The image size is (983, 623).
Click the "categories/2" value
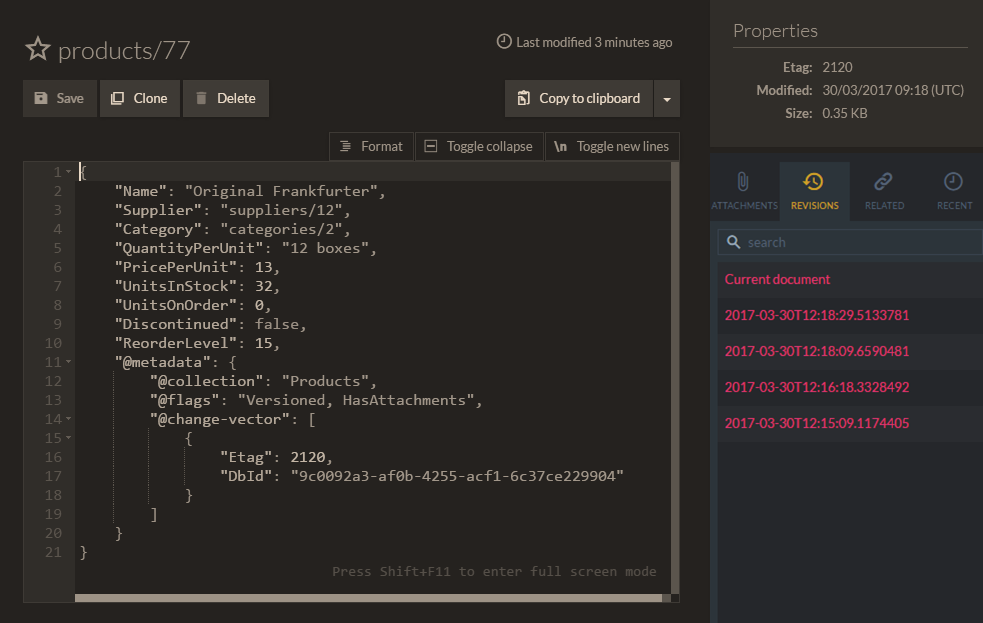click(x=281, y=229)
